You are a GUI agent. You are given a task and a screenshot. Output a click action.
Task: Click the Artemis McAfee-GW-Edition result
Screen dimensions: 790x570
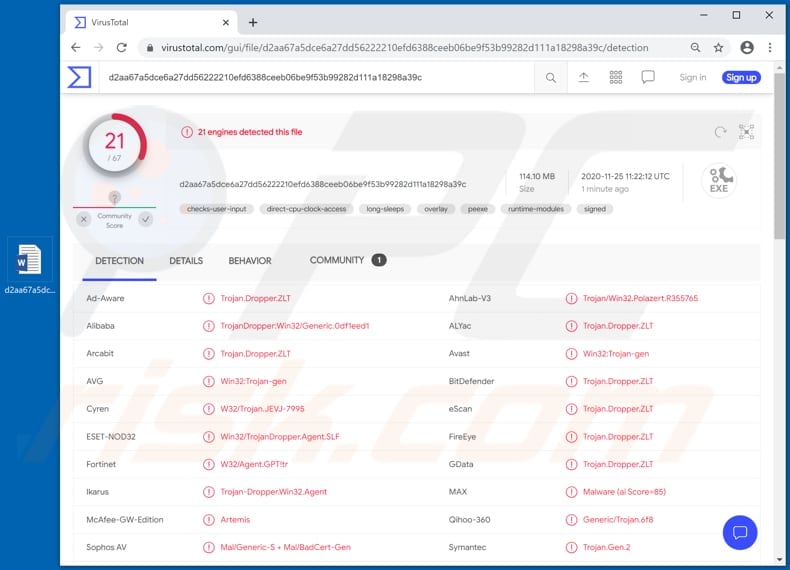pyautogui.click(x=235, y=520)
